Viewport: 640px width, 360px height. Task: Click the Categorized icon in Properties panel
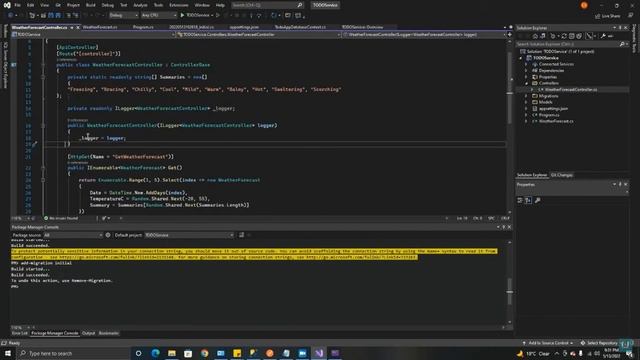(x=520, y=200)
